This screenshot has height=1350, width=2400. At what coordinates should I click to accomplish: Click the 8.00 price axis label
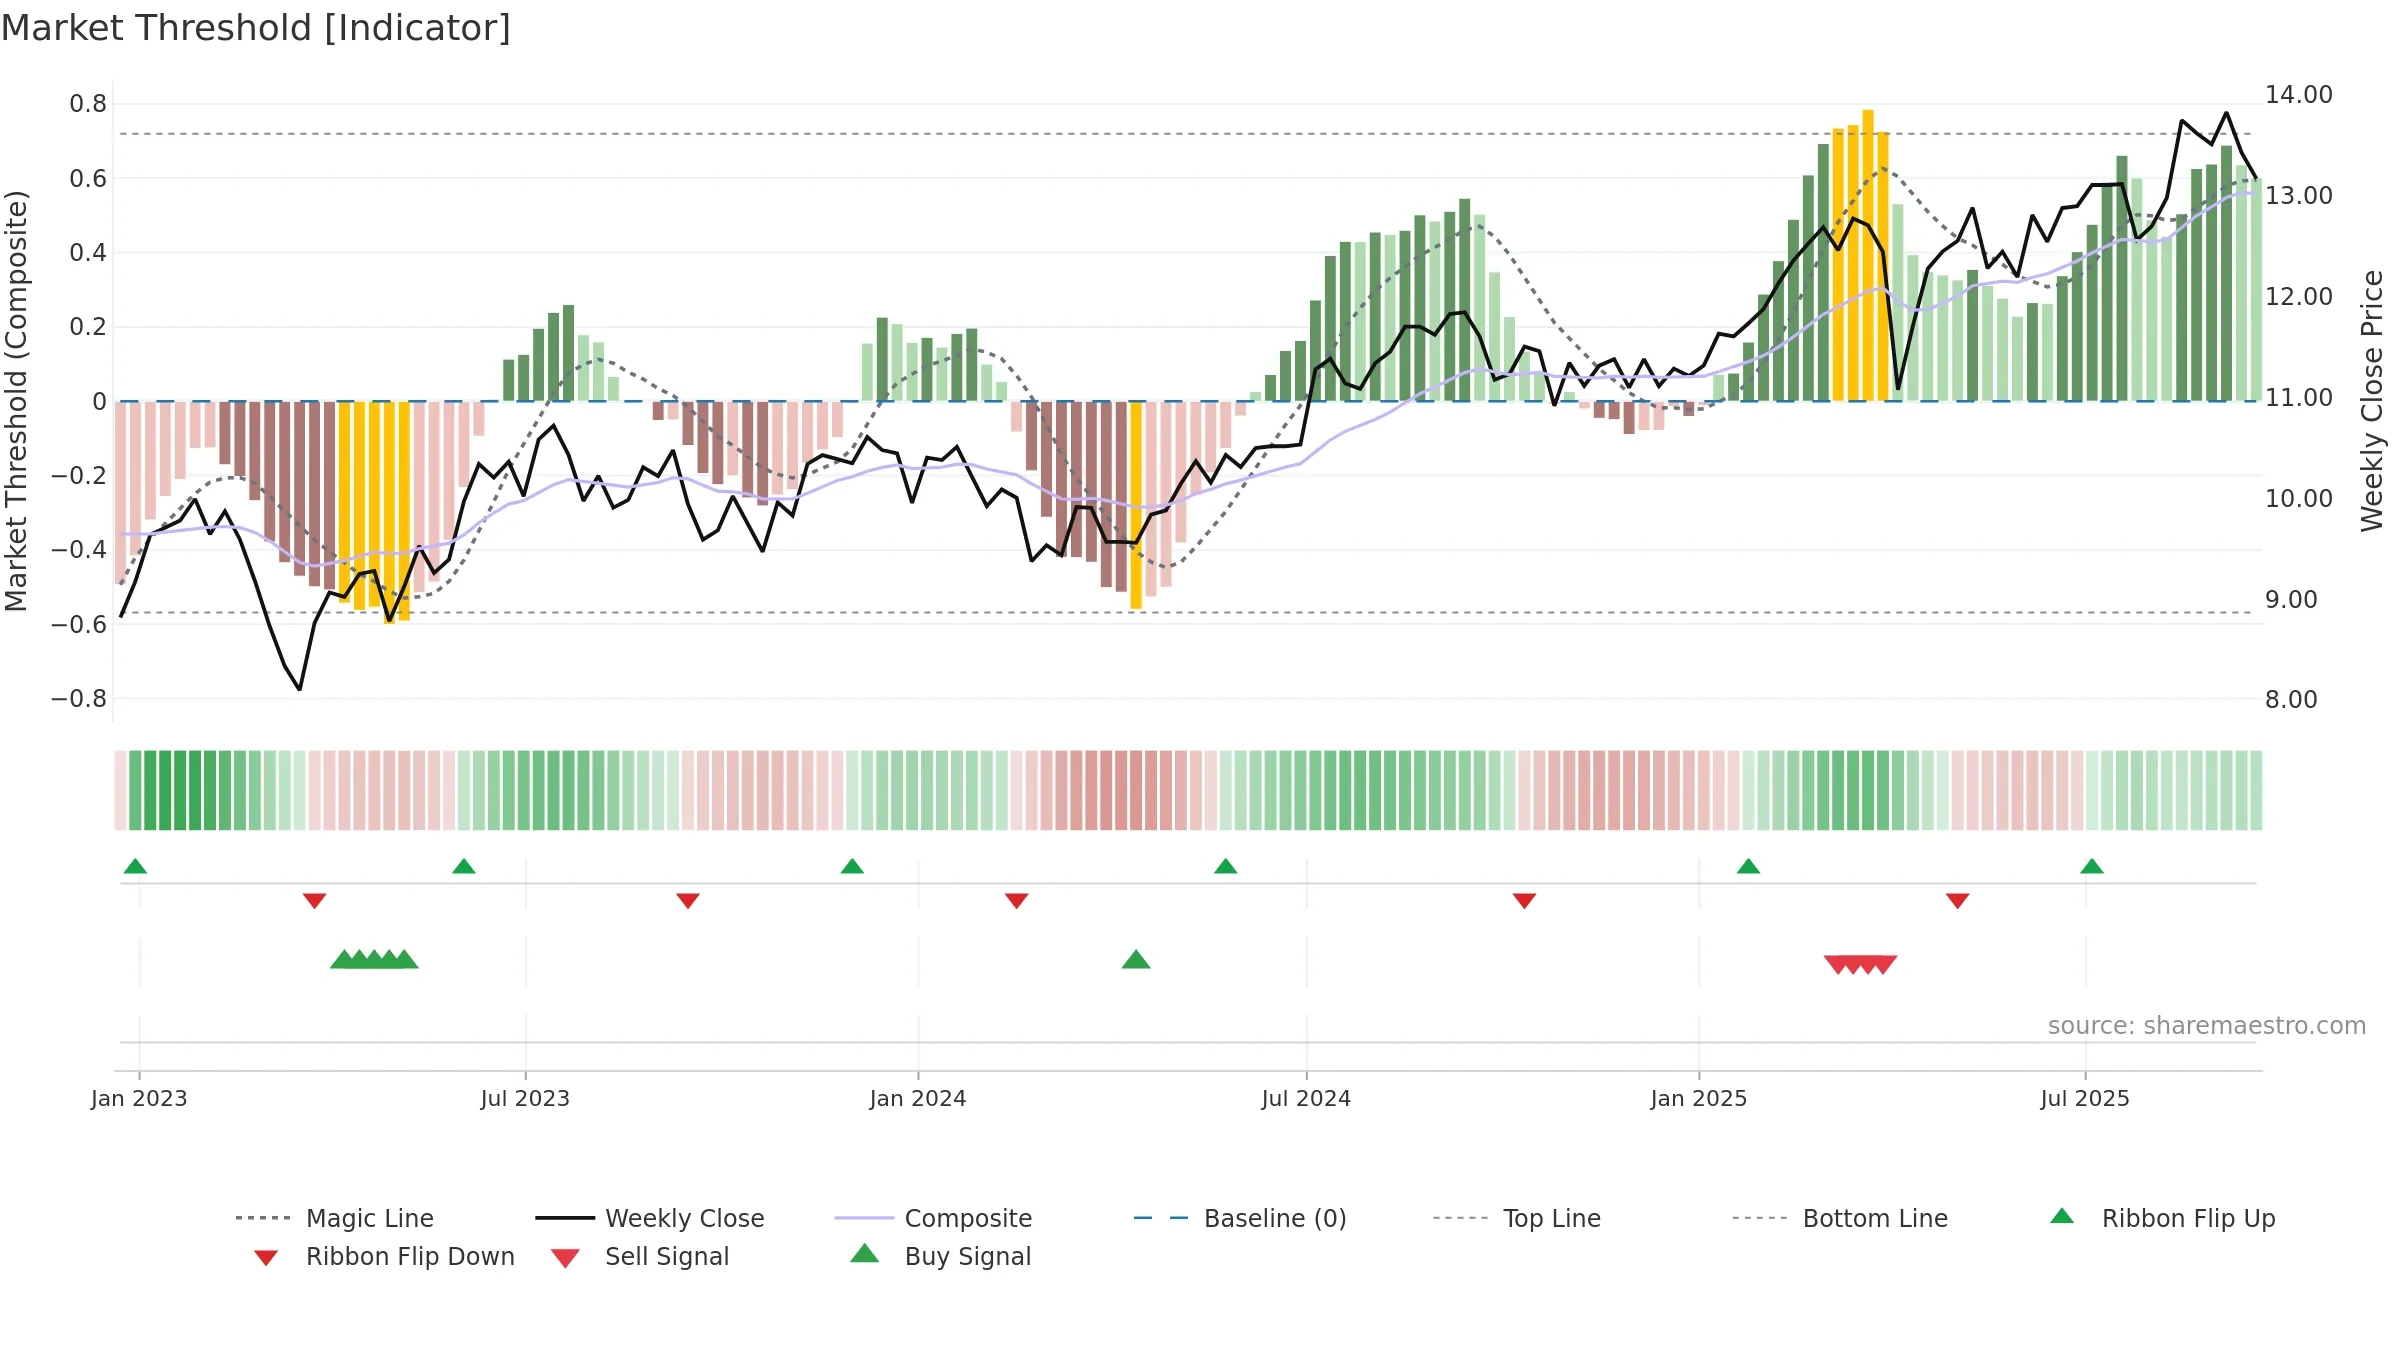click(2291, 700)
